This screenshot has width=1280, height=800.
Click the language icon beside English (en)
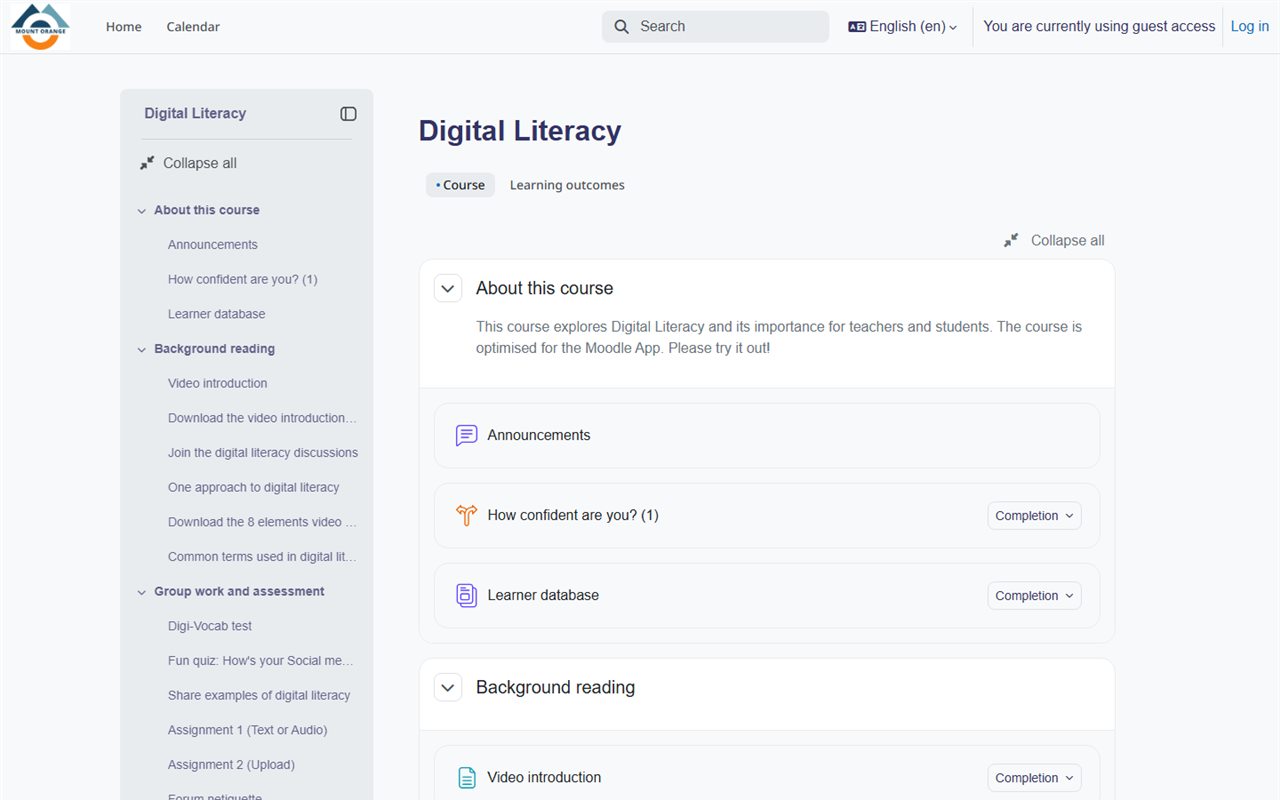pos(857,27)
